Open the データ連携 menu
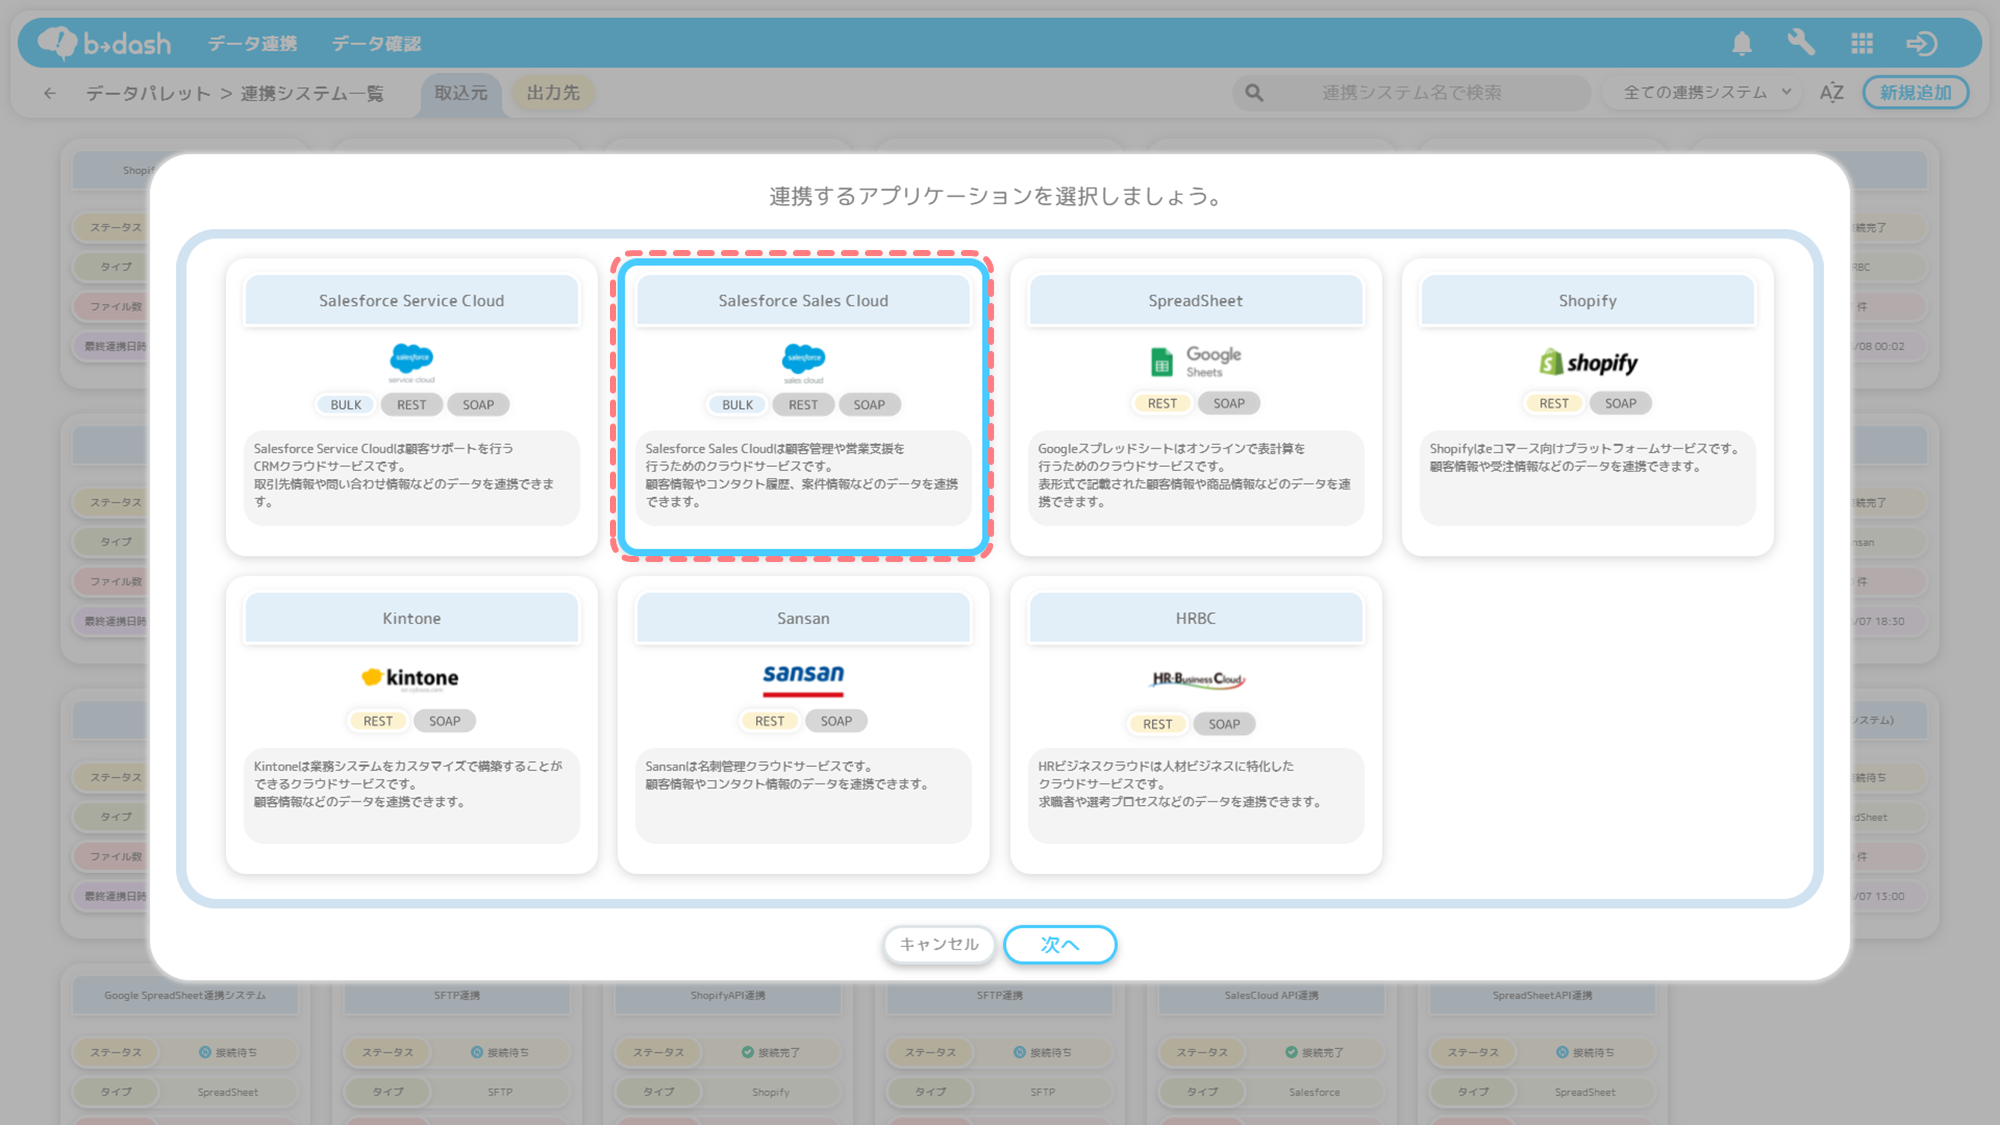 click(252, 43)
